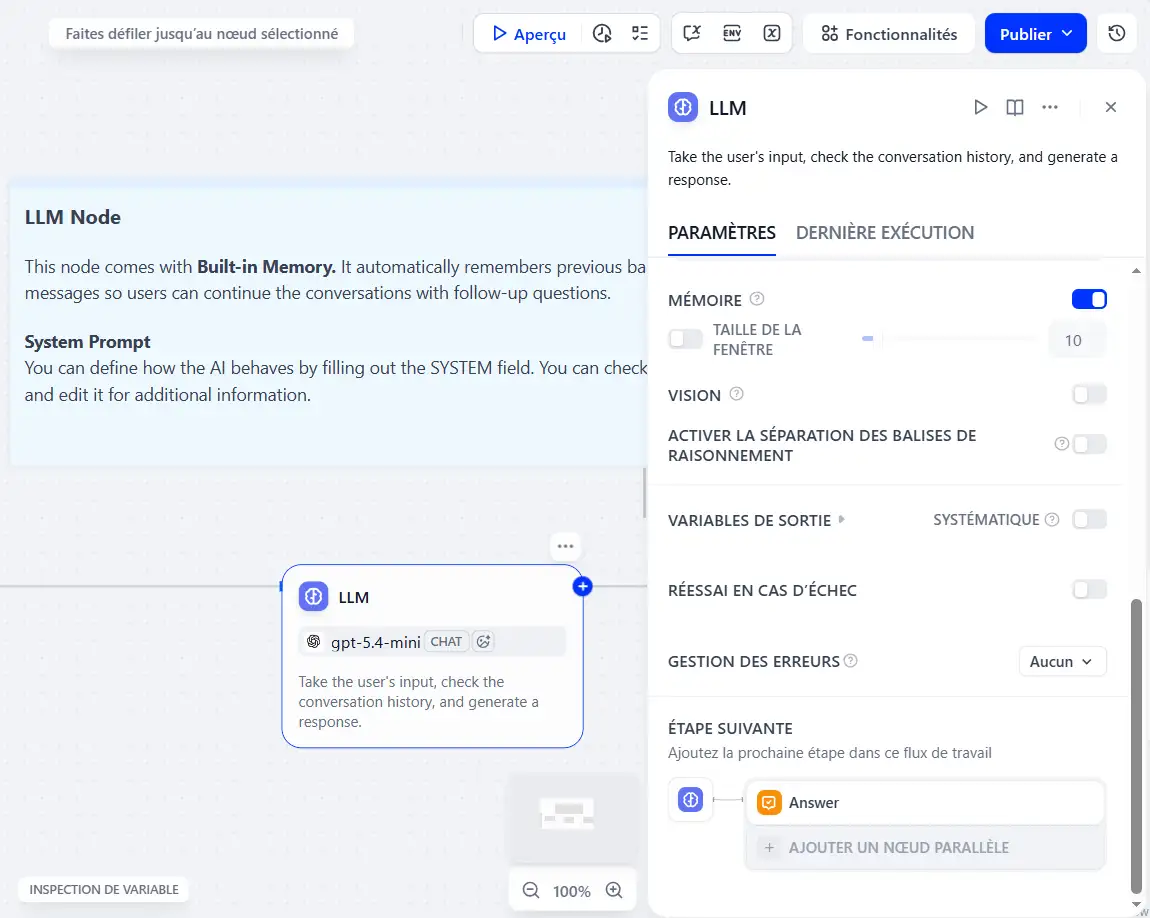Click the MÉMOIRE help icon
This screenshot has height=918, width=1150.
click(757, 299)
